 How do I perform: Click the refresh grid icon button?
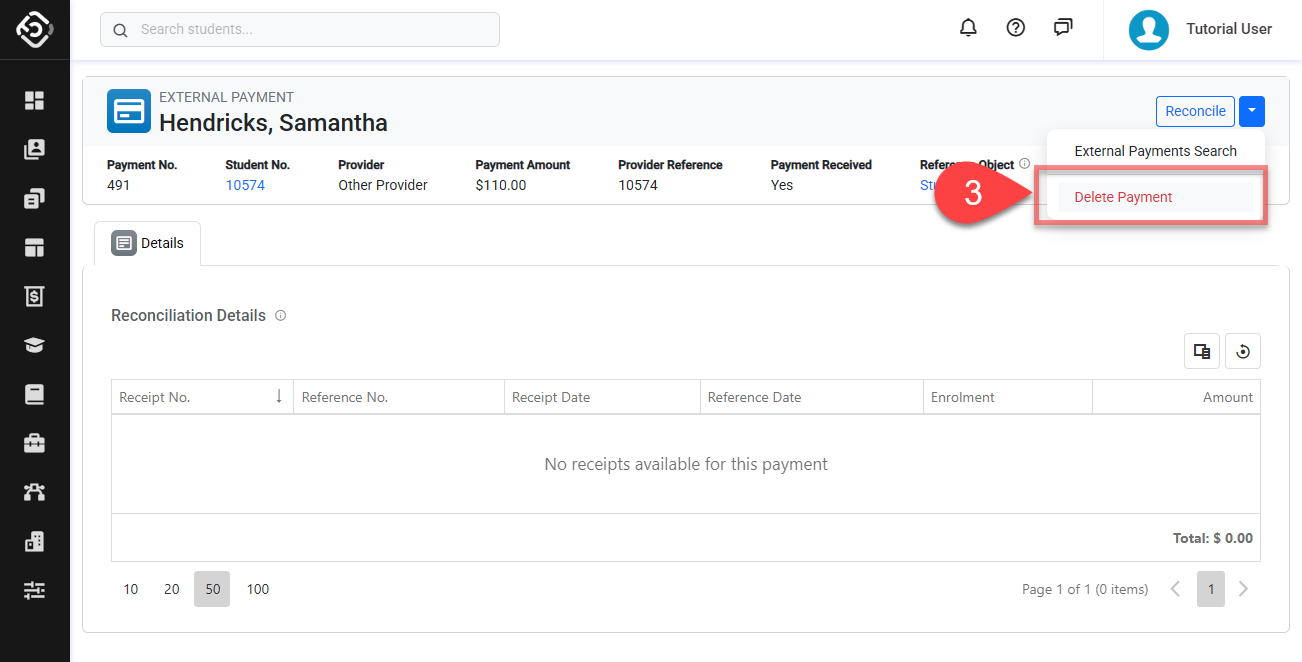pos(1243,351)
